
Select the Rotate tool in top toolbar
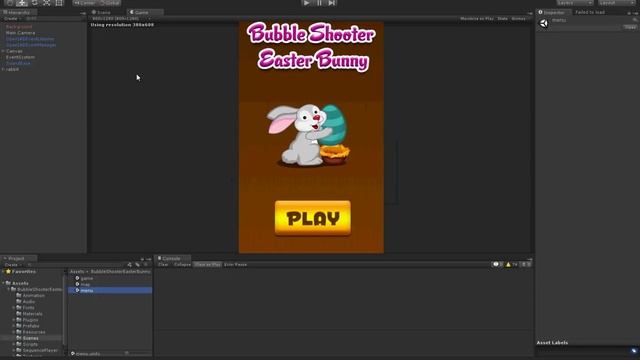[x=34, y=2]
